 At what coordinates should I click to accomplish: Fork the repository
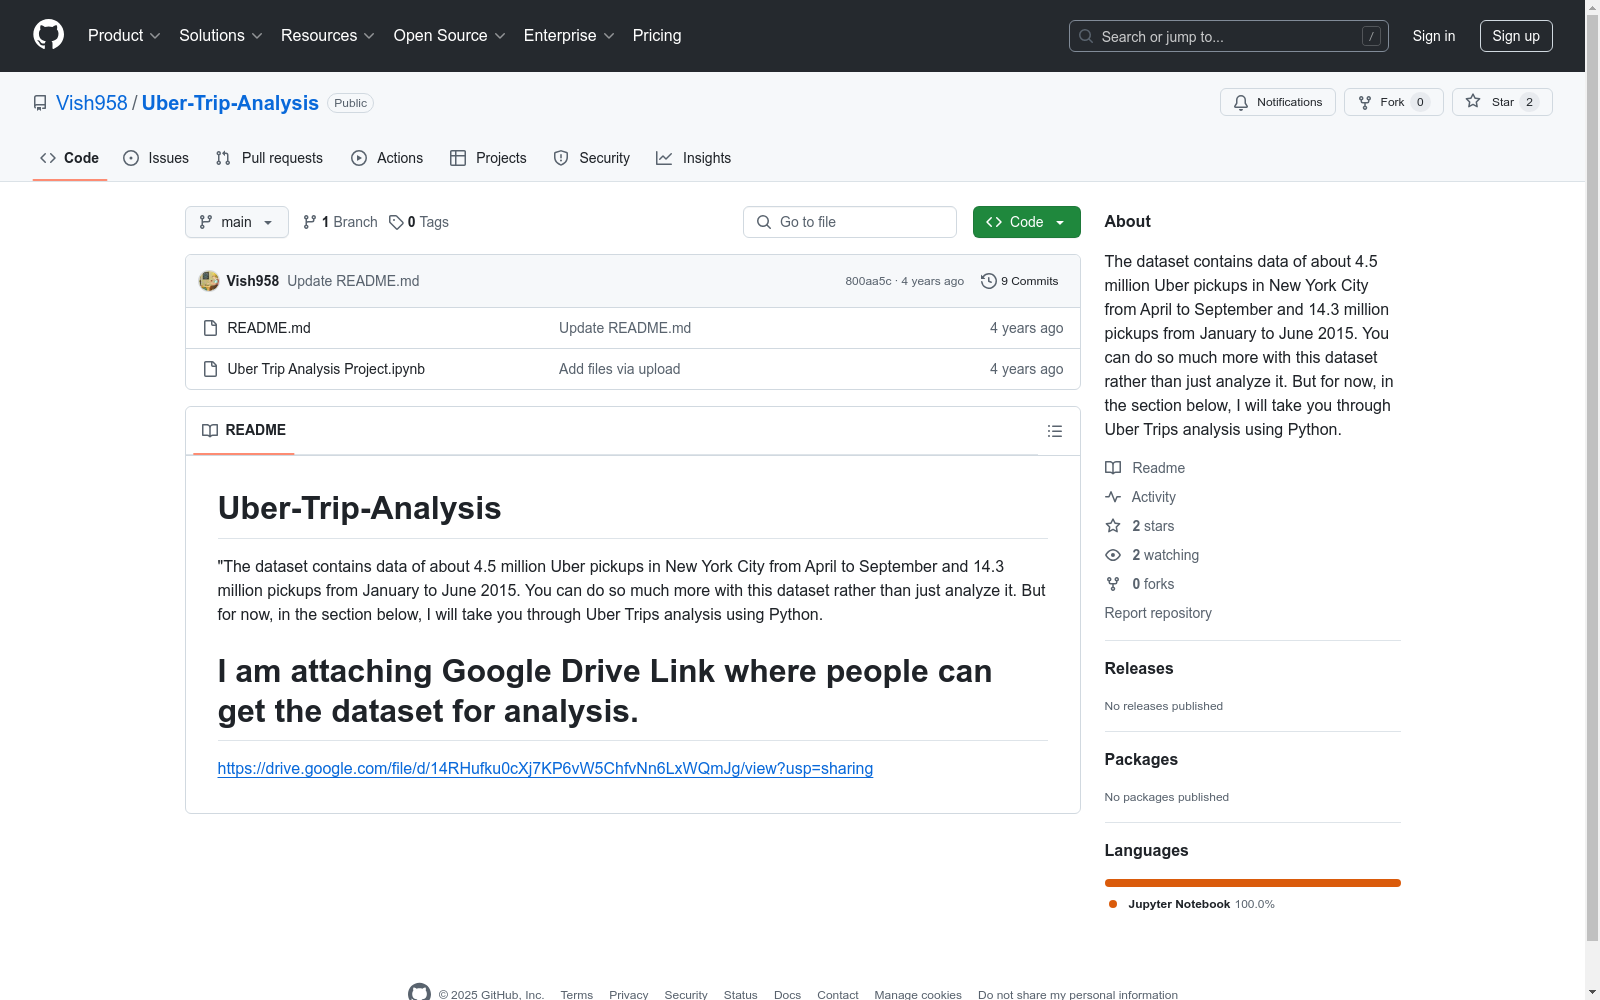click(x=1394, y=102)
